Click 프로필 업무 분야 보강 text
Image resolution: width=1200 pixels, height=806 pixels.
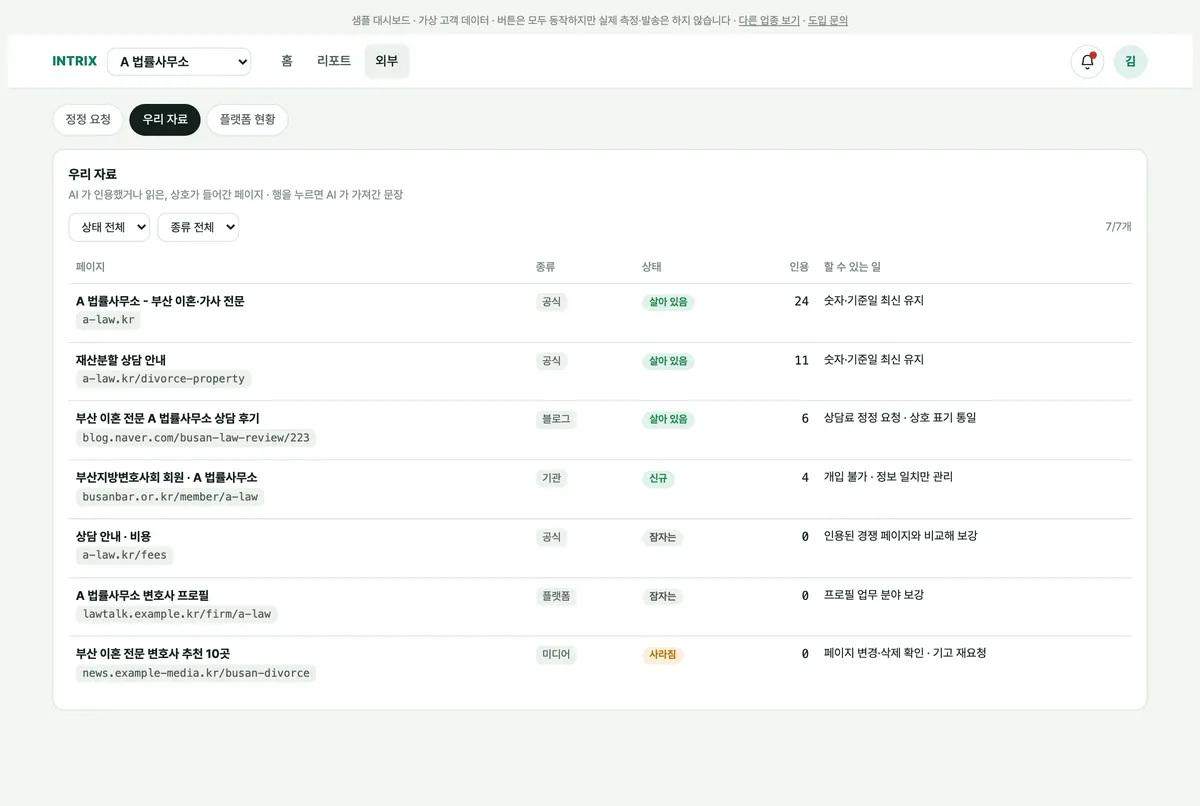pos(873,595)
